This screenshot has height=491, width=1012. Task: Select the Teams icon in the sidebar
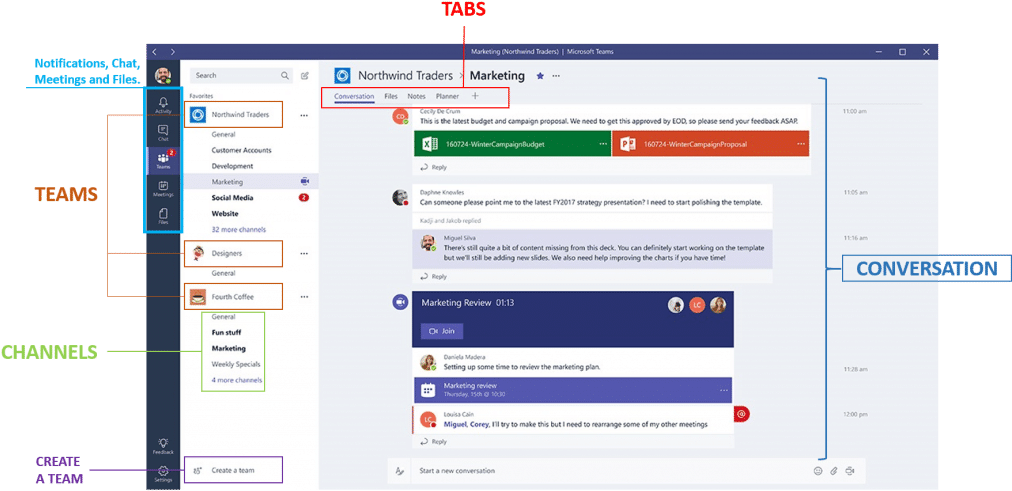[x=163, y=161]
